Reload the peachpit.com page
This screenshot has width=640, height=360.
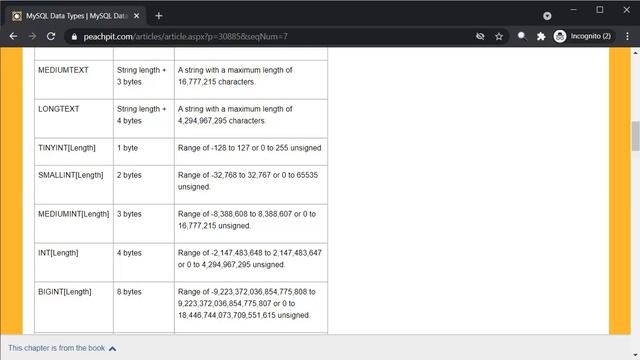coord(51,36)
